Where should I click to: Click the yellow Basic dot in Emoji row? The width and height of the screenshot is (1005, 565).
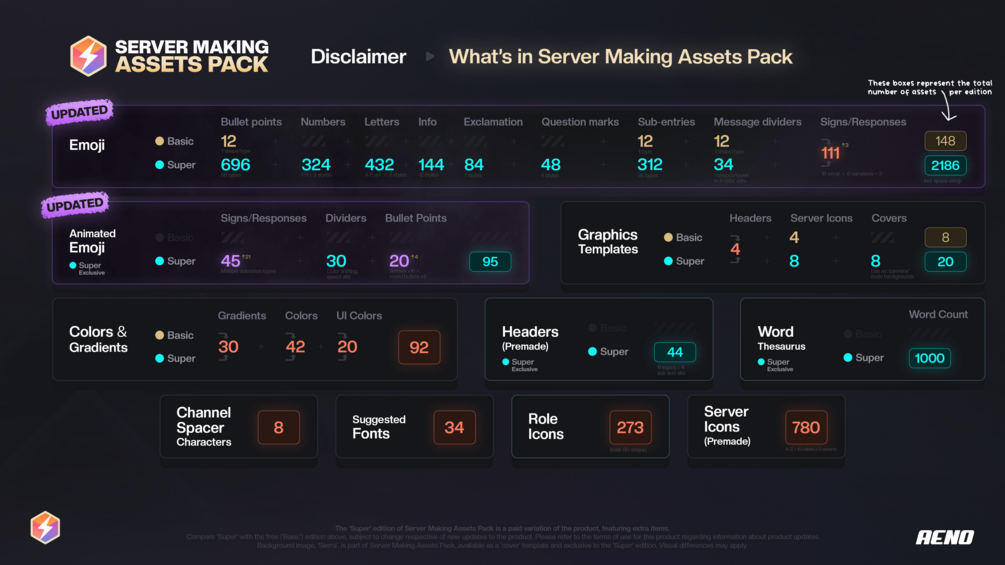160,141
